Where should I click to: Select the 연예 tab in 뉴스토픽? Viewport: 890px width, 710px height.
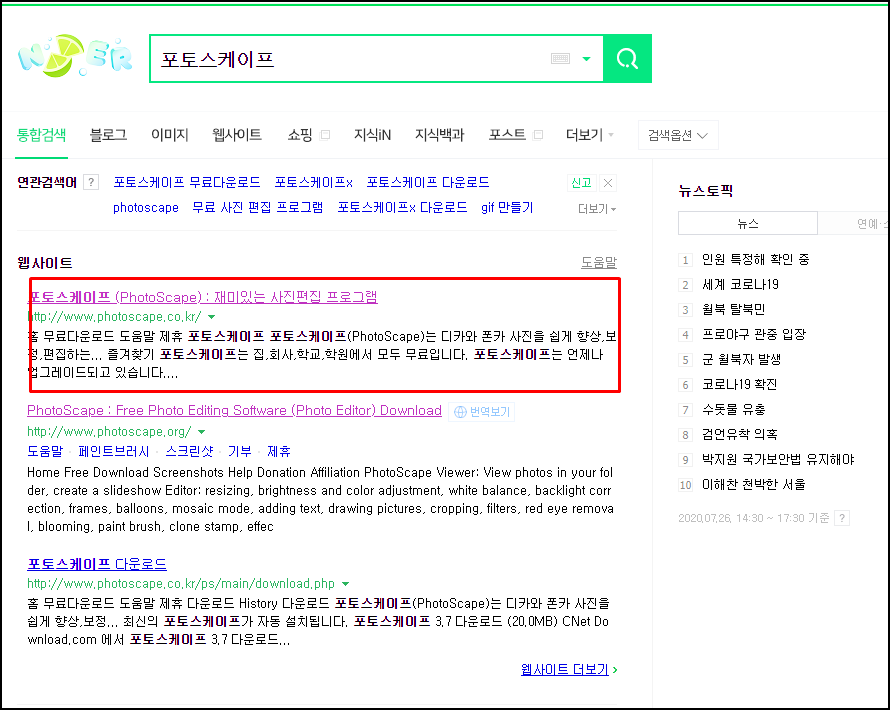854,224
